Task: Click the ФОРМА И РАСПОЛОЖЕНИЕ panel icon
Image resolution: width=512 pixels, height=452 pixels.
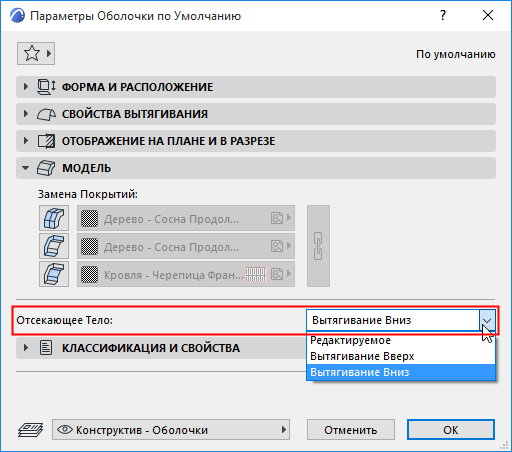Action: (46, 87)
